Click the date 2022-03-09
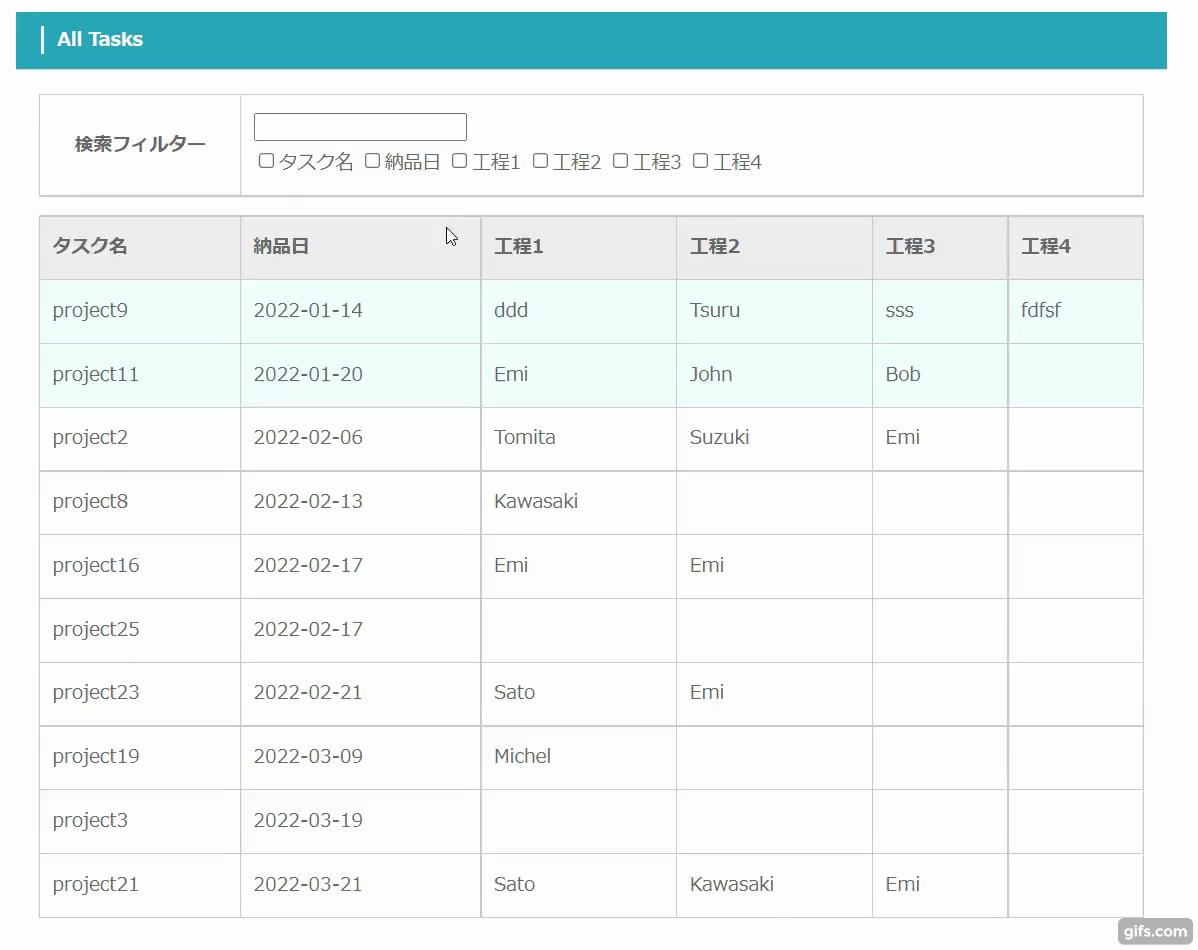Image resolution: width=1198 pixels, height=950 pixels. [x=308, y=757]
